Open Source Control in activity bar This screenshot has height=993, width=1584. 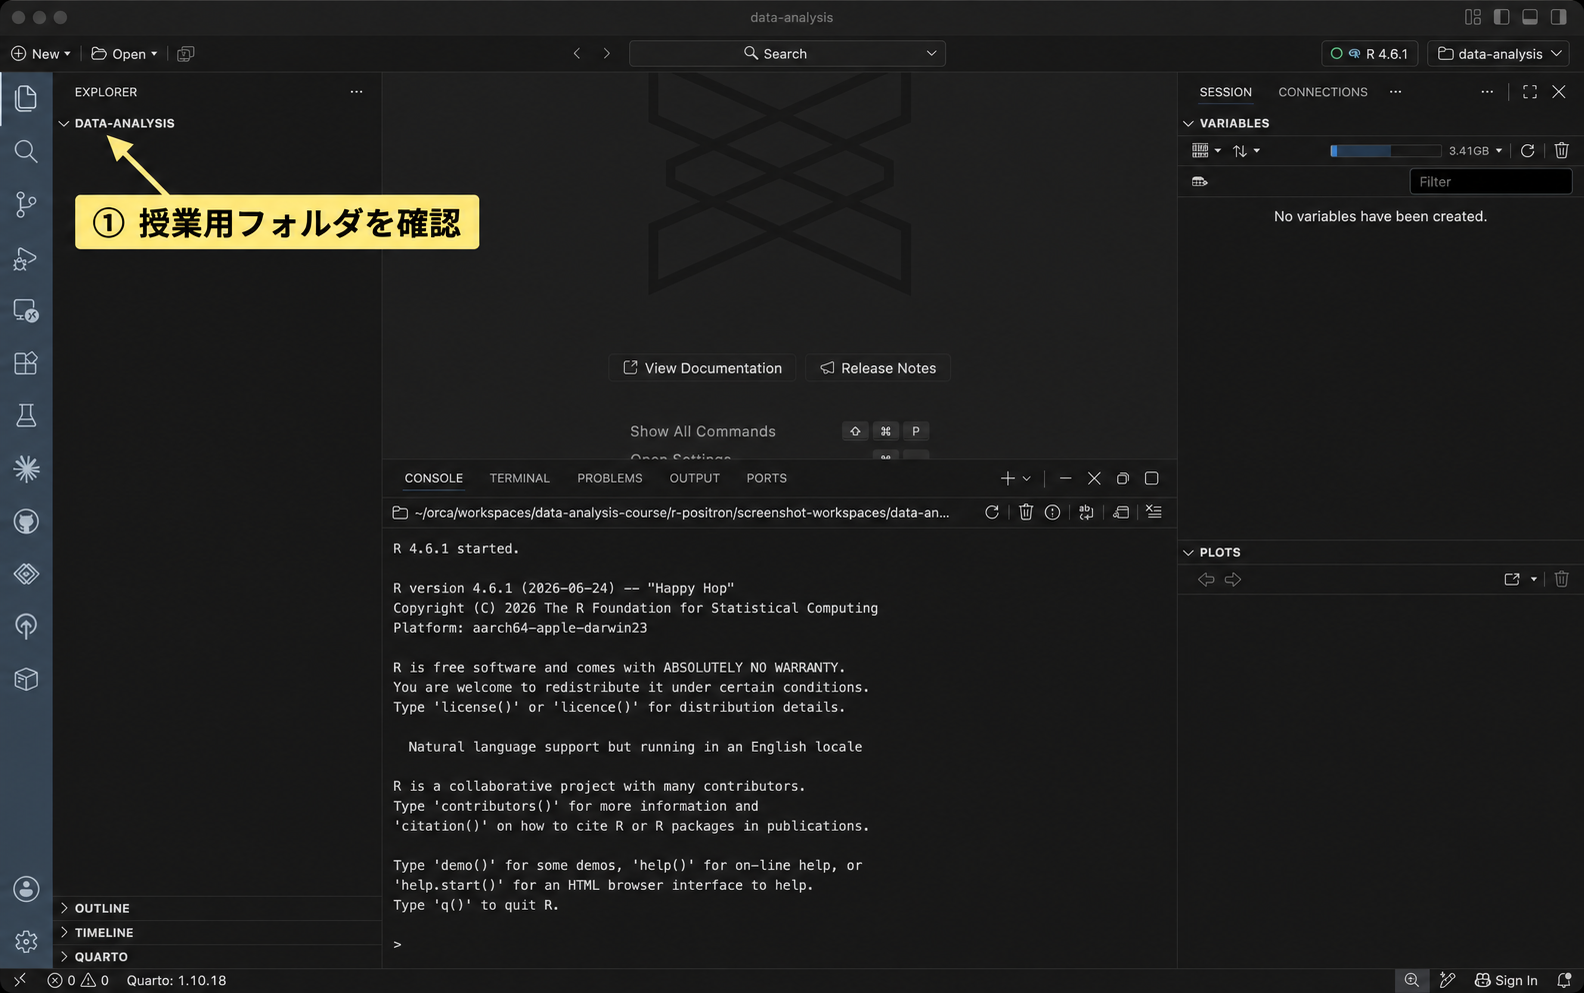pyautogui.click(x=26, y=205)
